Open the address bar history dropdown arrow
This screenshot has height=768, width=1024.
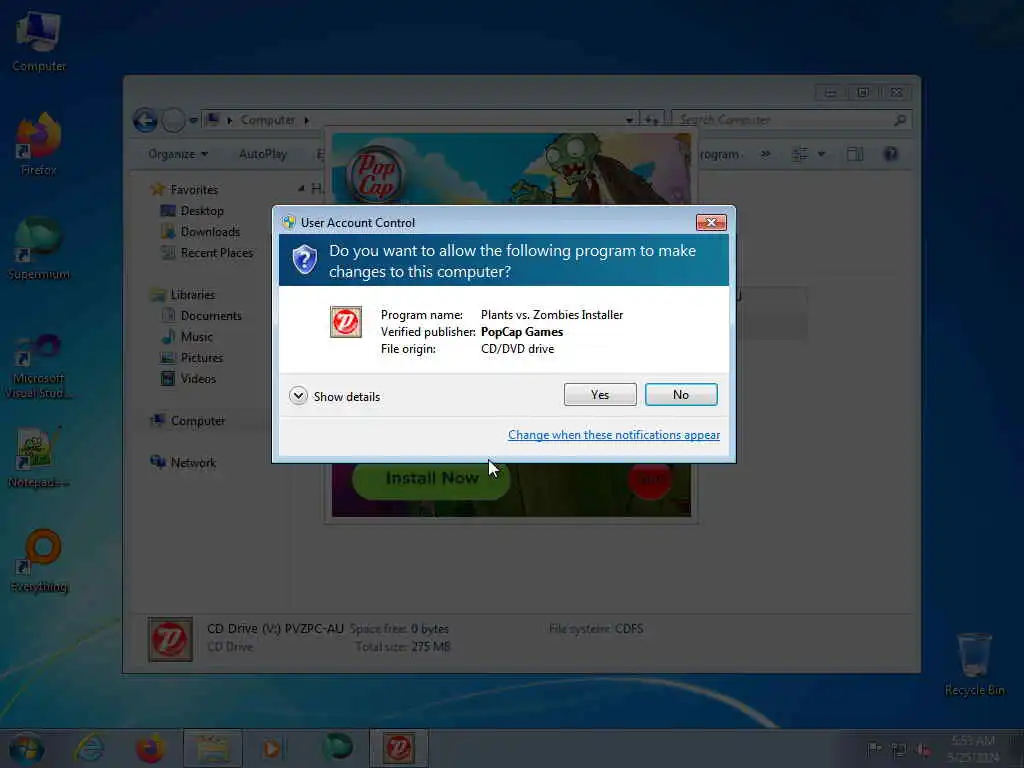click(x=629, y=120)
